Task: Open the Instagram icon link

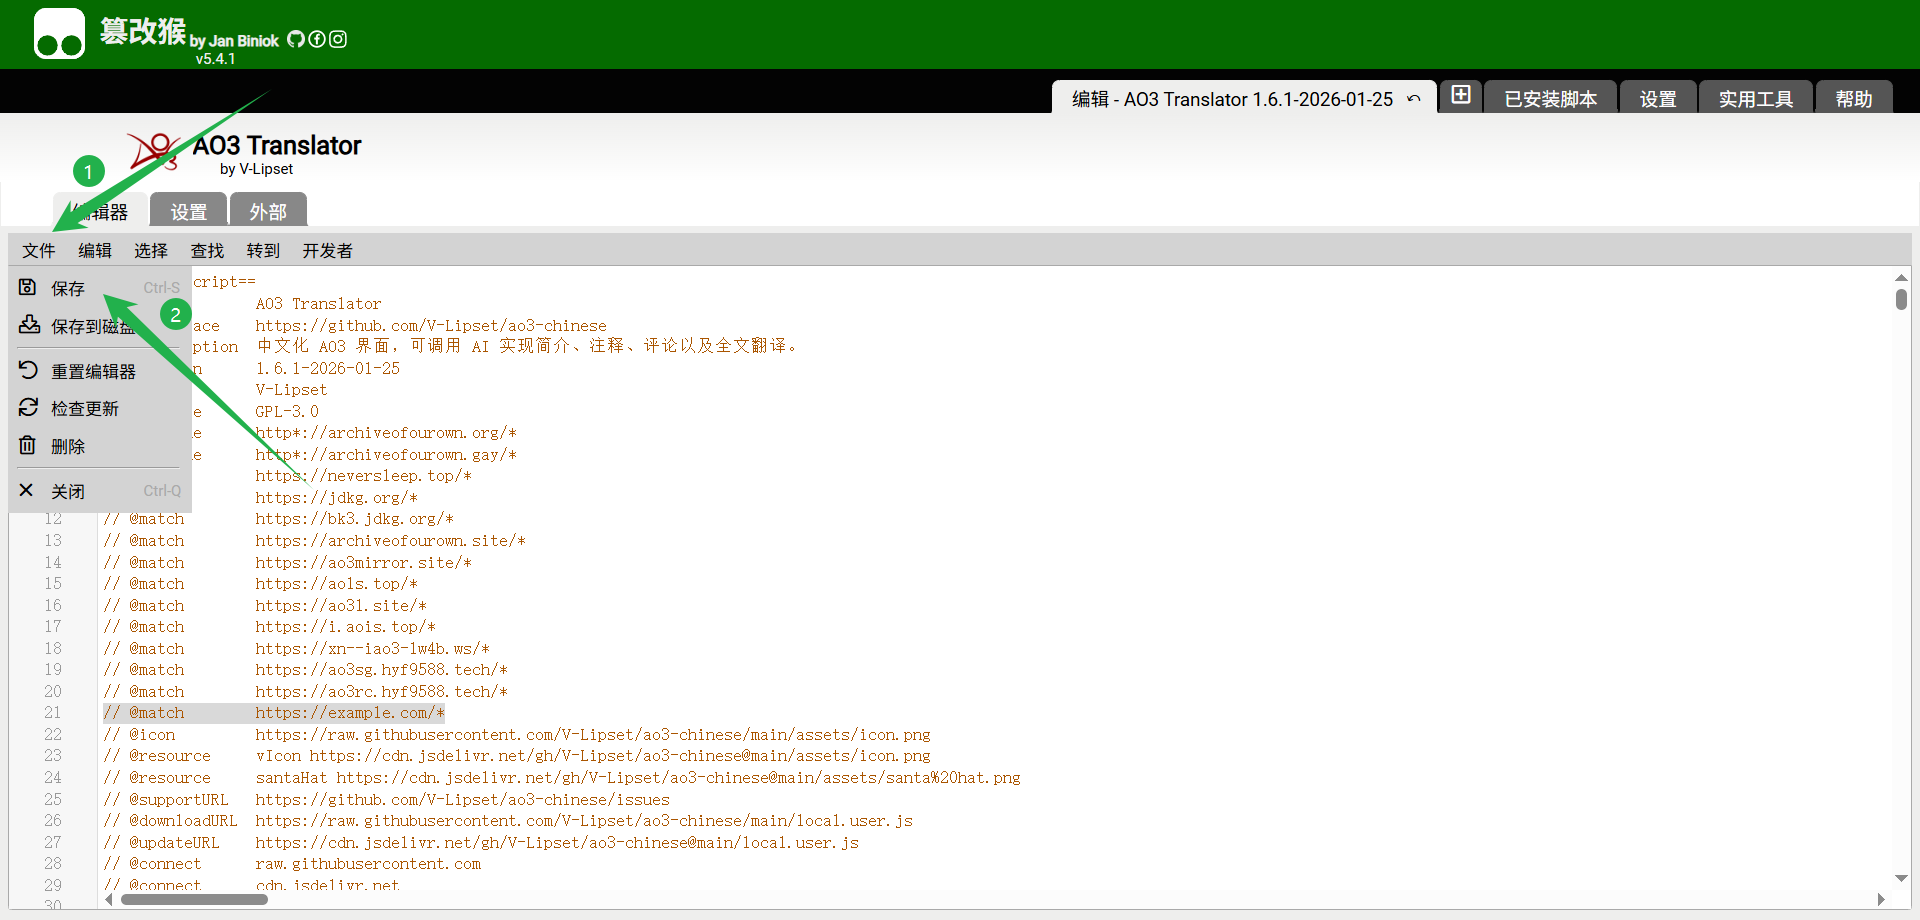Action: click(338, 39)
